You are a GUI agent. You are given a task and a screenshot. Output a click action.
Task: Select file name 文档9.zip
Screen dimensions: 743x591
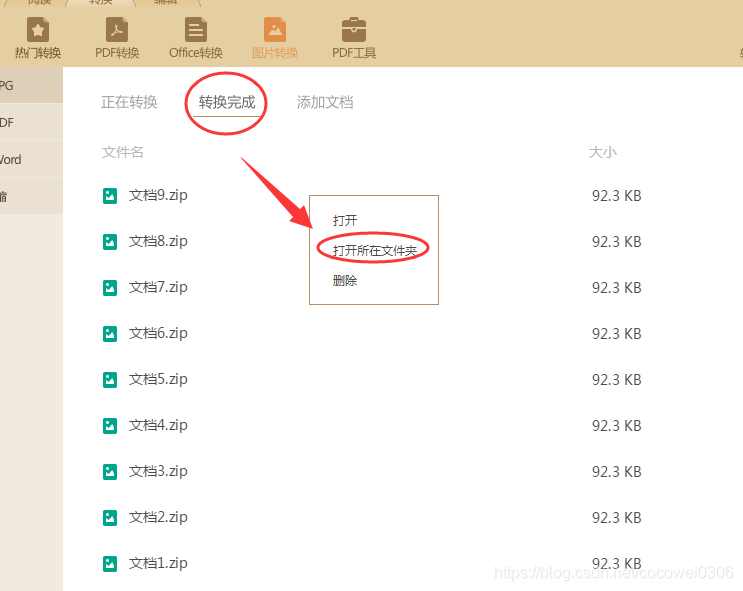[158, 195]
